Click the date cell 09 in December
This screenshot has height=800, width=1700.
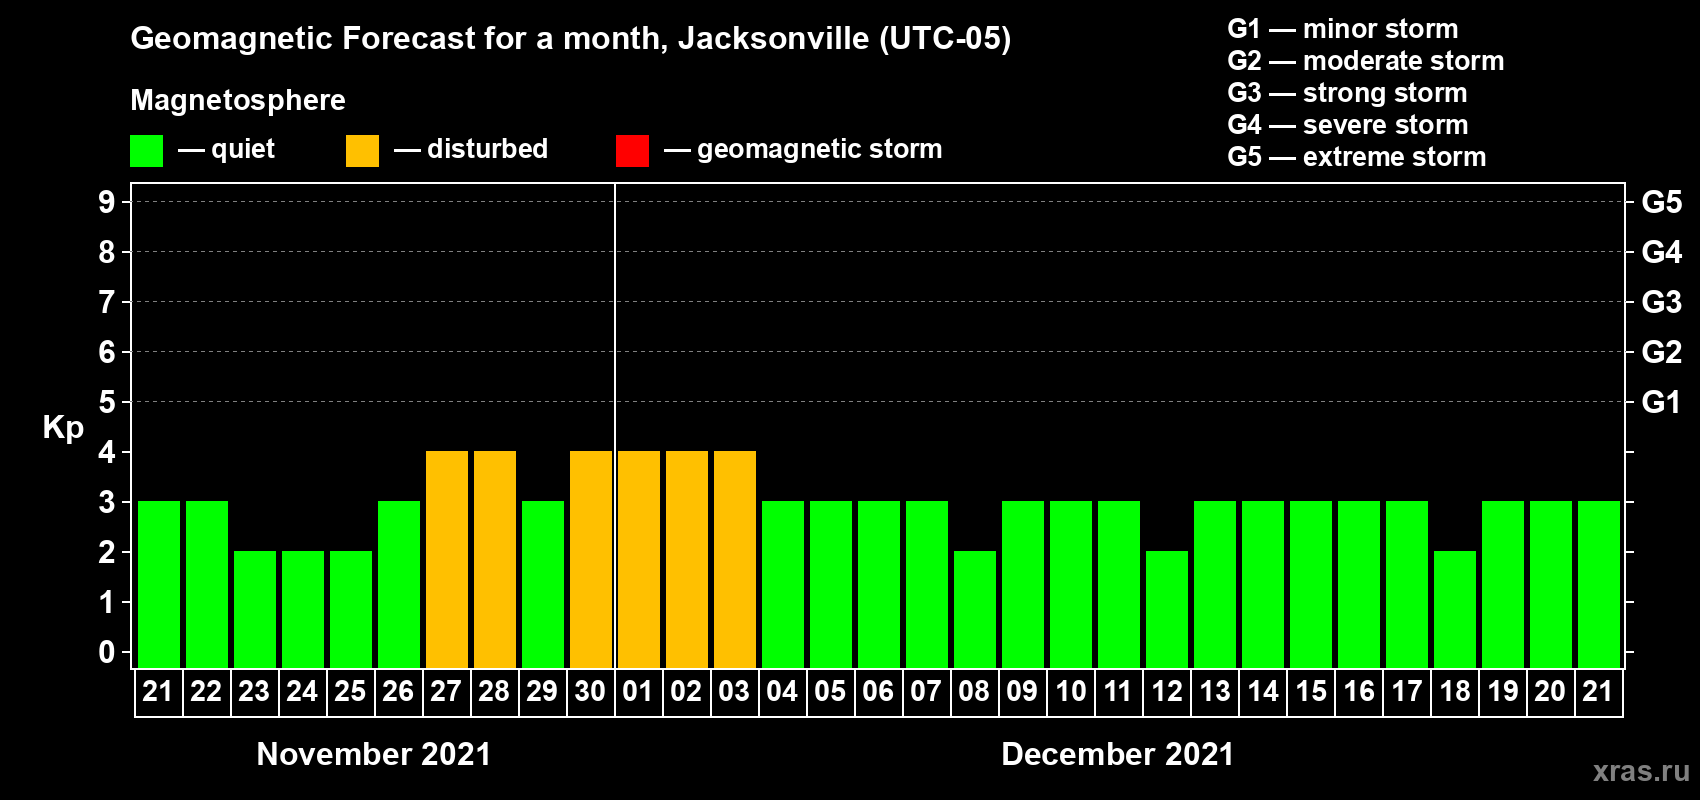tap(1023, 692)
